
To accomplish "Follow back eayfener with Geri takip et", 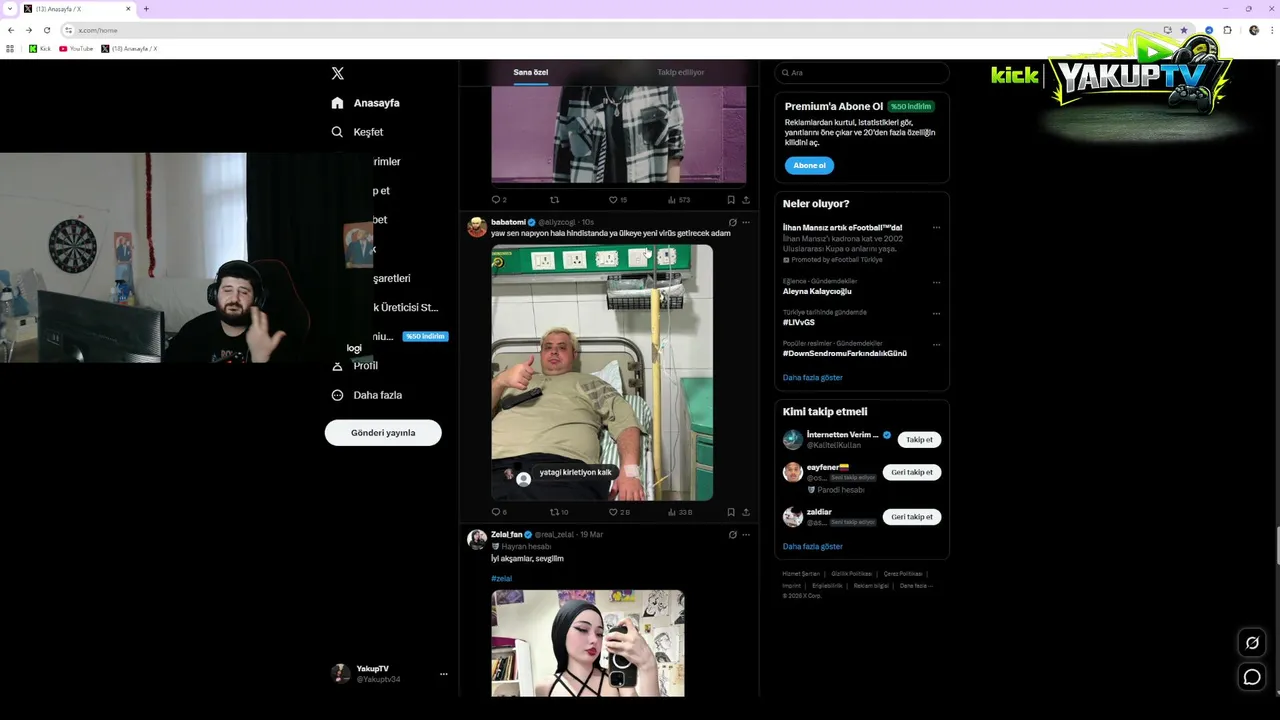I will (912, 472).
